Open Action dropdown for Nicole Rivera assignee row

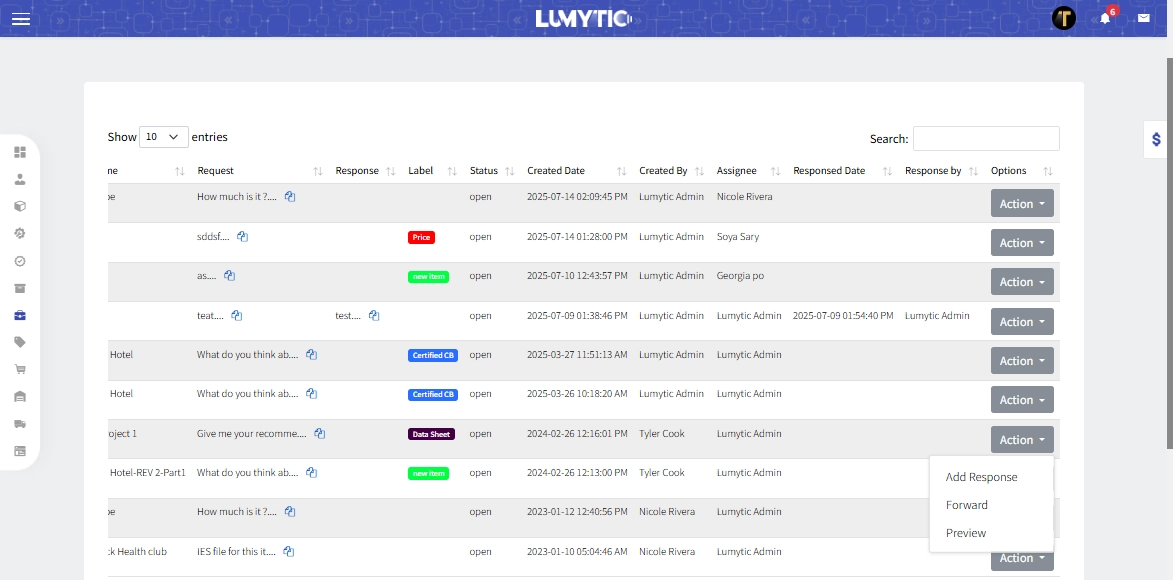click(x=1022, y=204)
